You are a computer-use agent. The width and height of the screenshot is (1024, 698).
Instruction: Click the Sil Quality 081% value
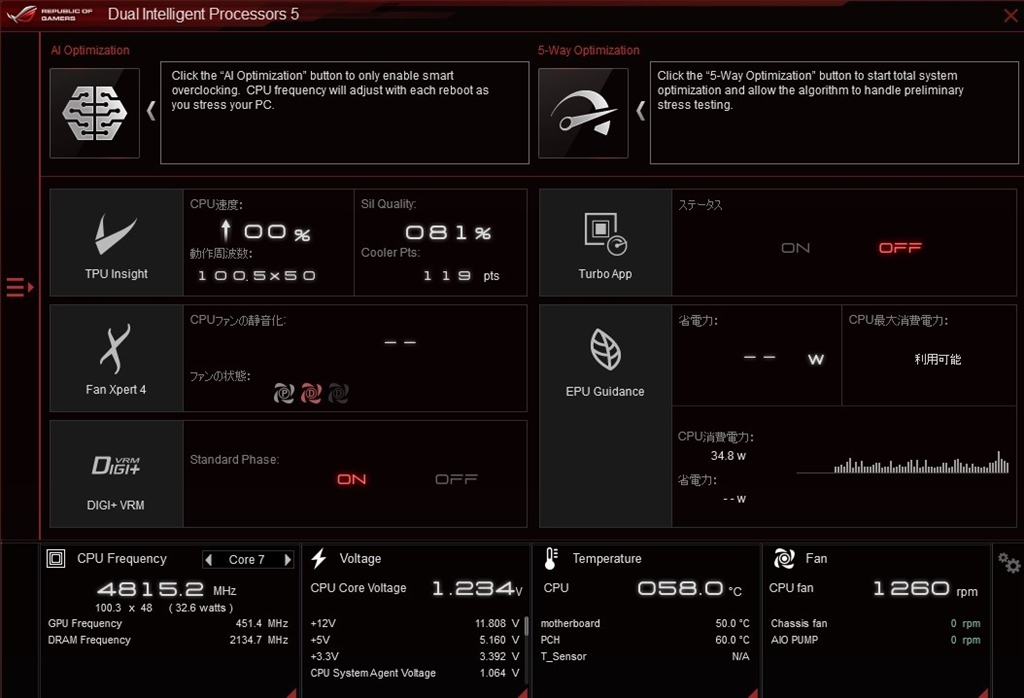pos(448,233)
